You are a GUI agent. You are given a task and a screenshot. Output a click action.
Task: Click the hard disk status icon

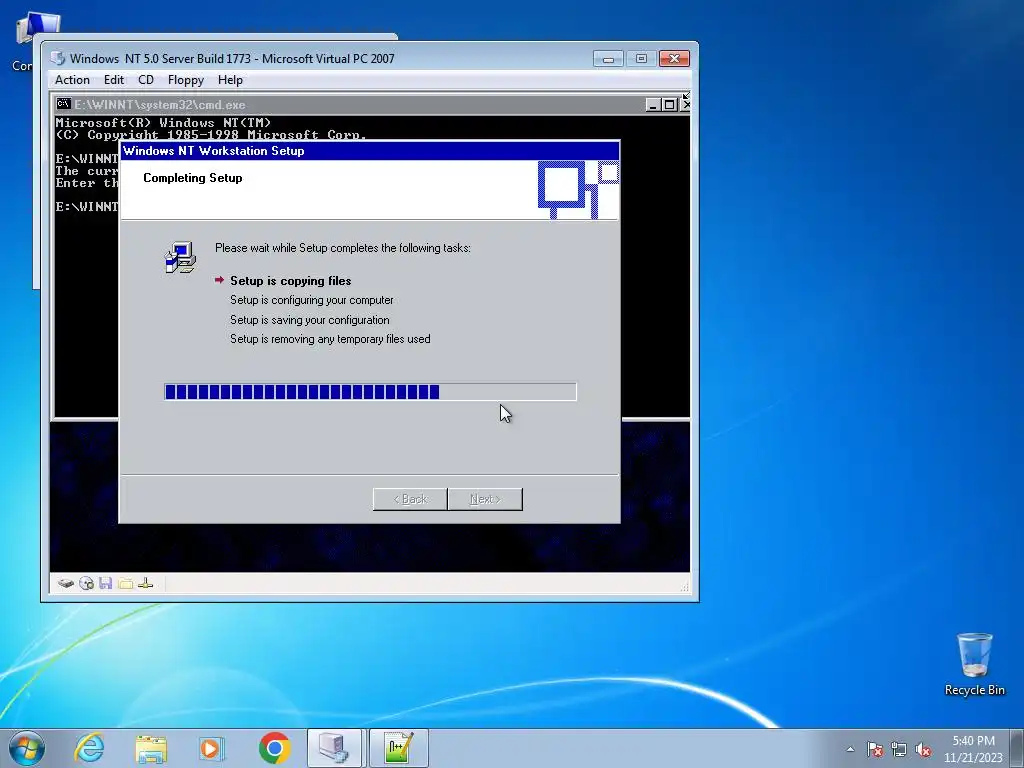(65, 583)
